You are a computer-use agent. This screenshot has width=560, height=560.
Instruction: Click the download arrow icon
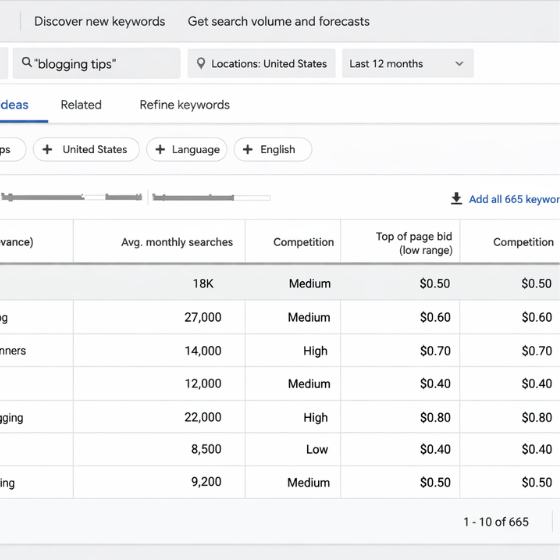tap(456, 199)
